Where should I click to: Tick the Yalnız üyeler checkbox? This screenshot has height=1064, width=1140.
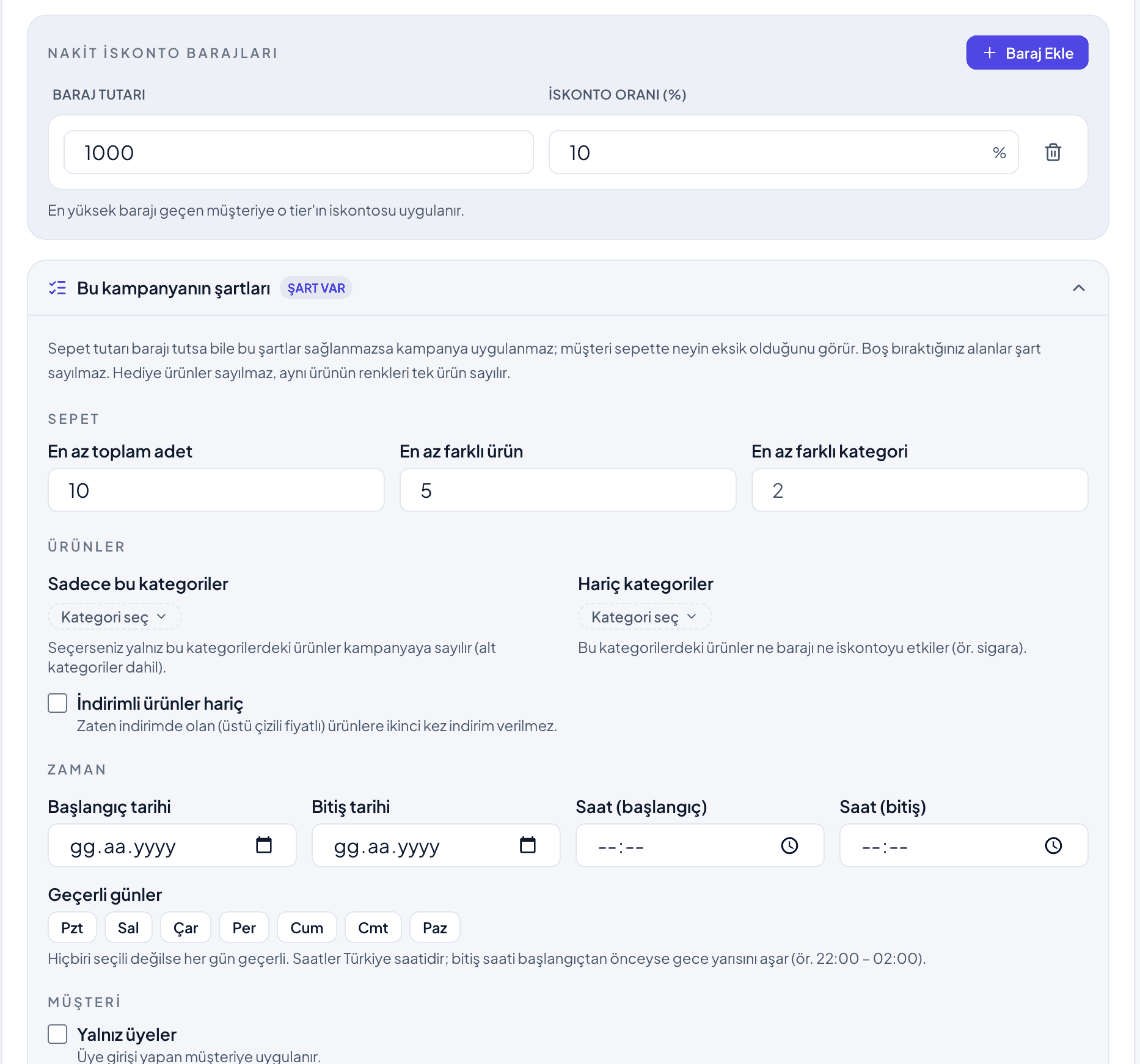click(57, 1034)
